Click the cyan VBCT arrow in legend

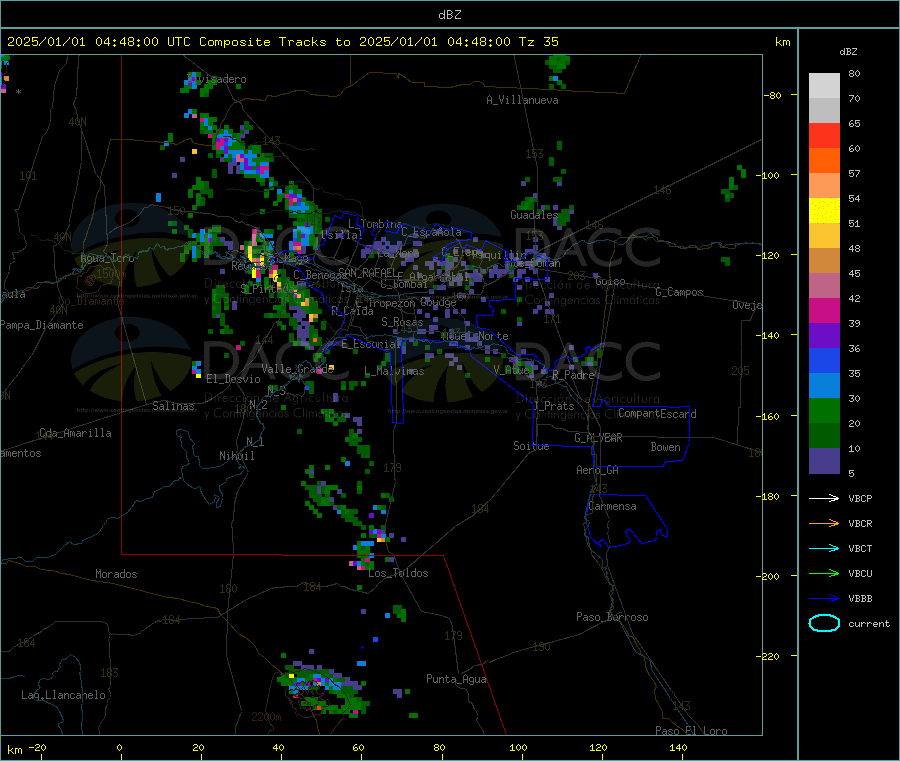click(x=824, y=549)
